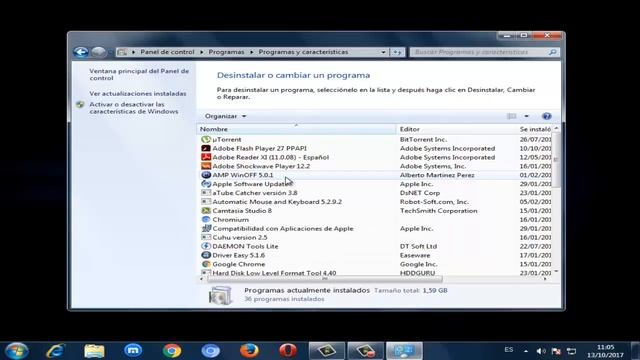Image resolution: width=640 pixels, height=360 pixels.
Task: Click the vertical scrollbar of program list
Action: tap(556, 159)
